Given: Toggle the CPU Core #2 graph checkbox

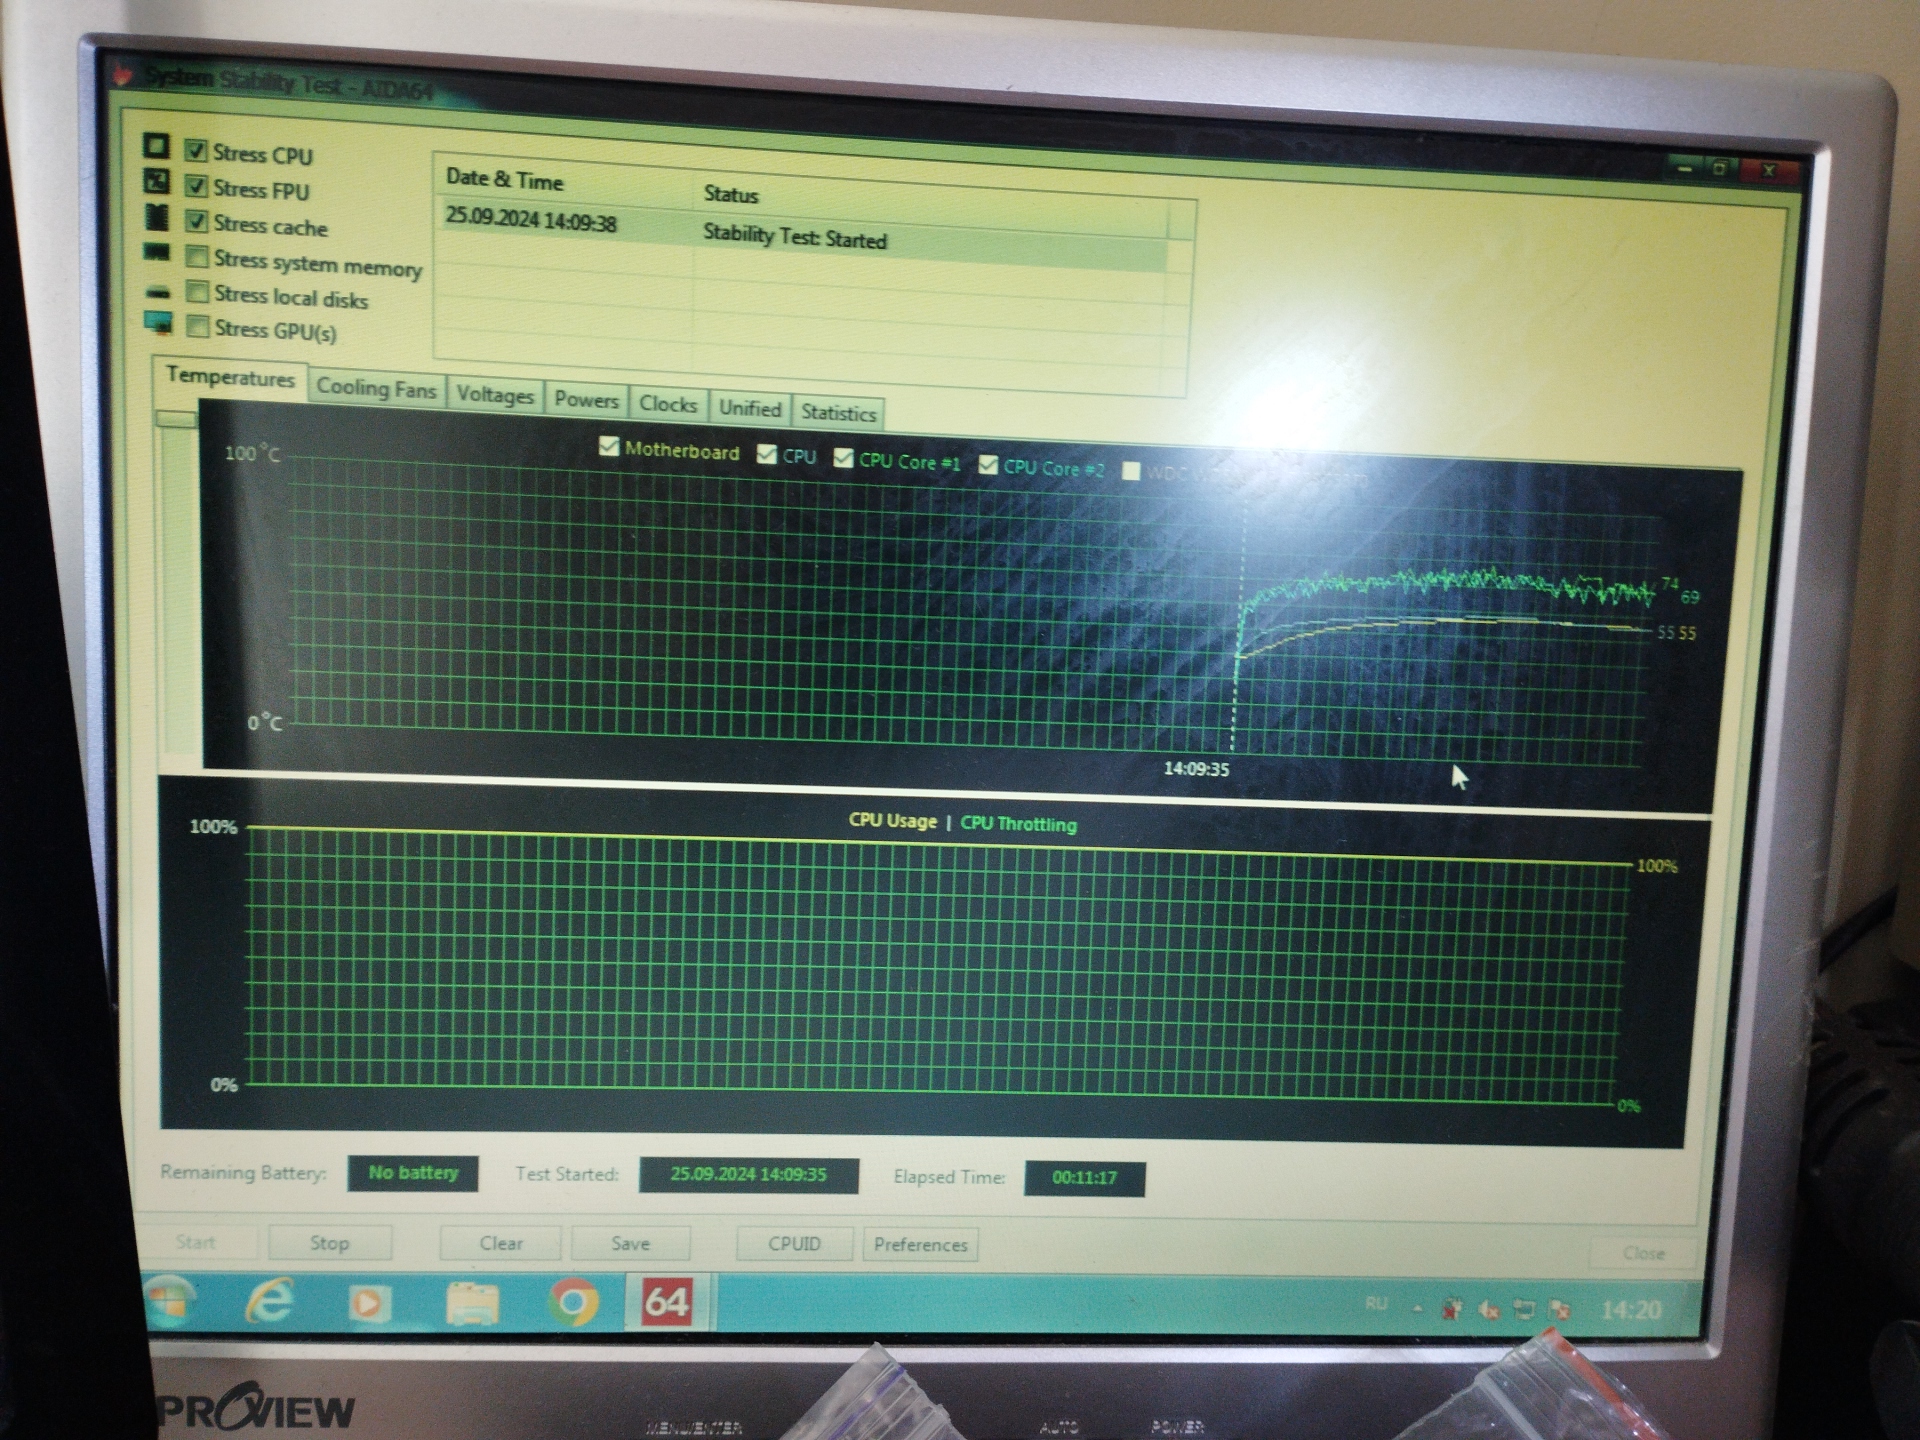Looking at the screenshot, I should [x=988, y=465].
